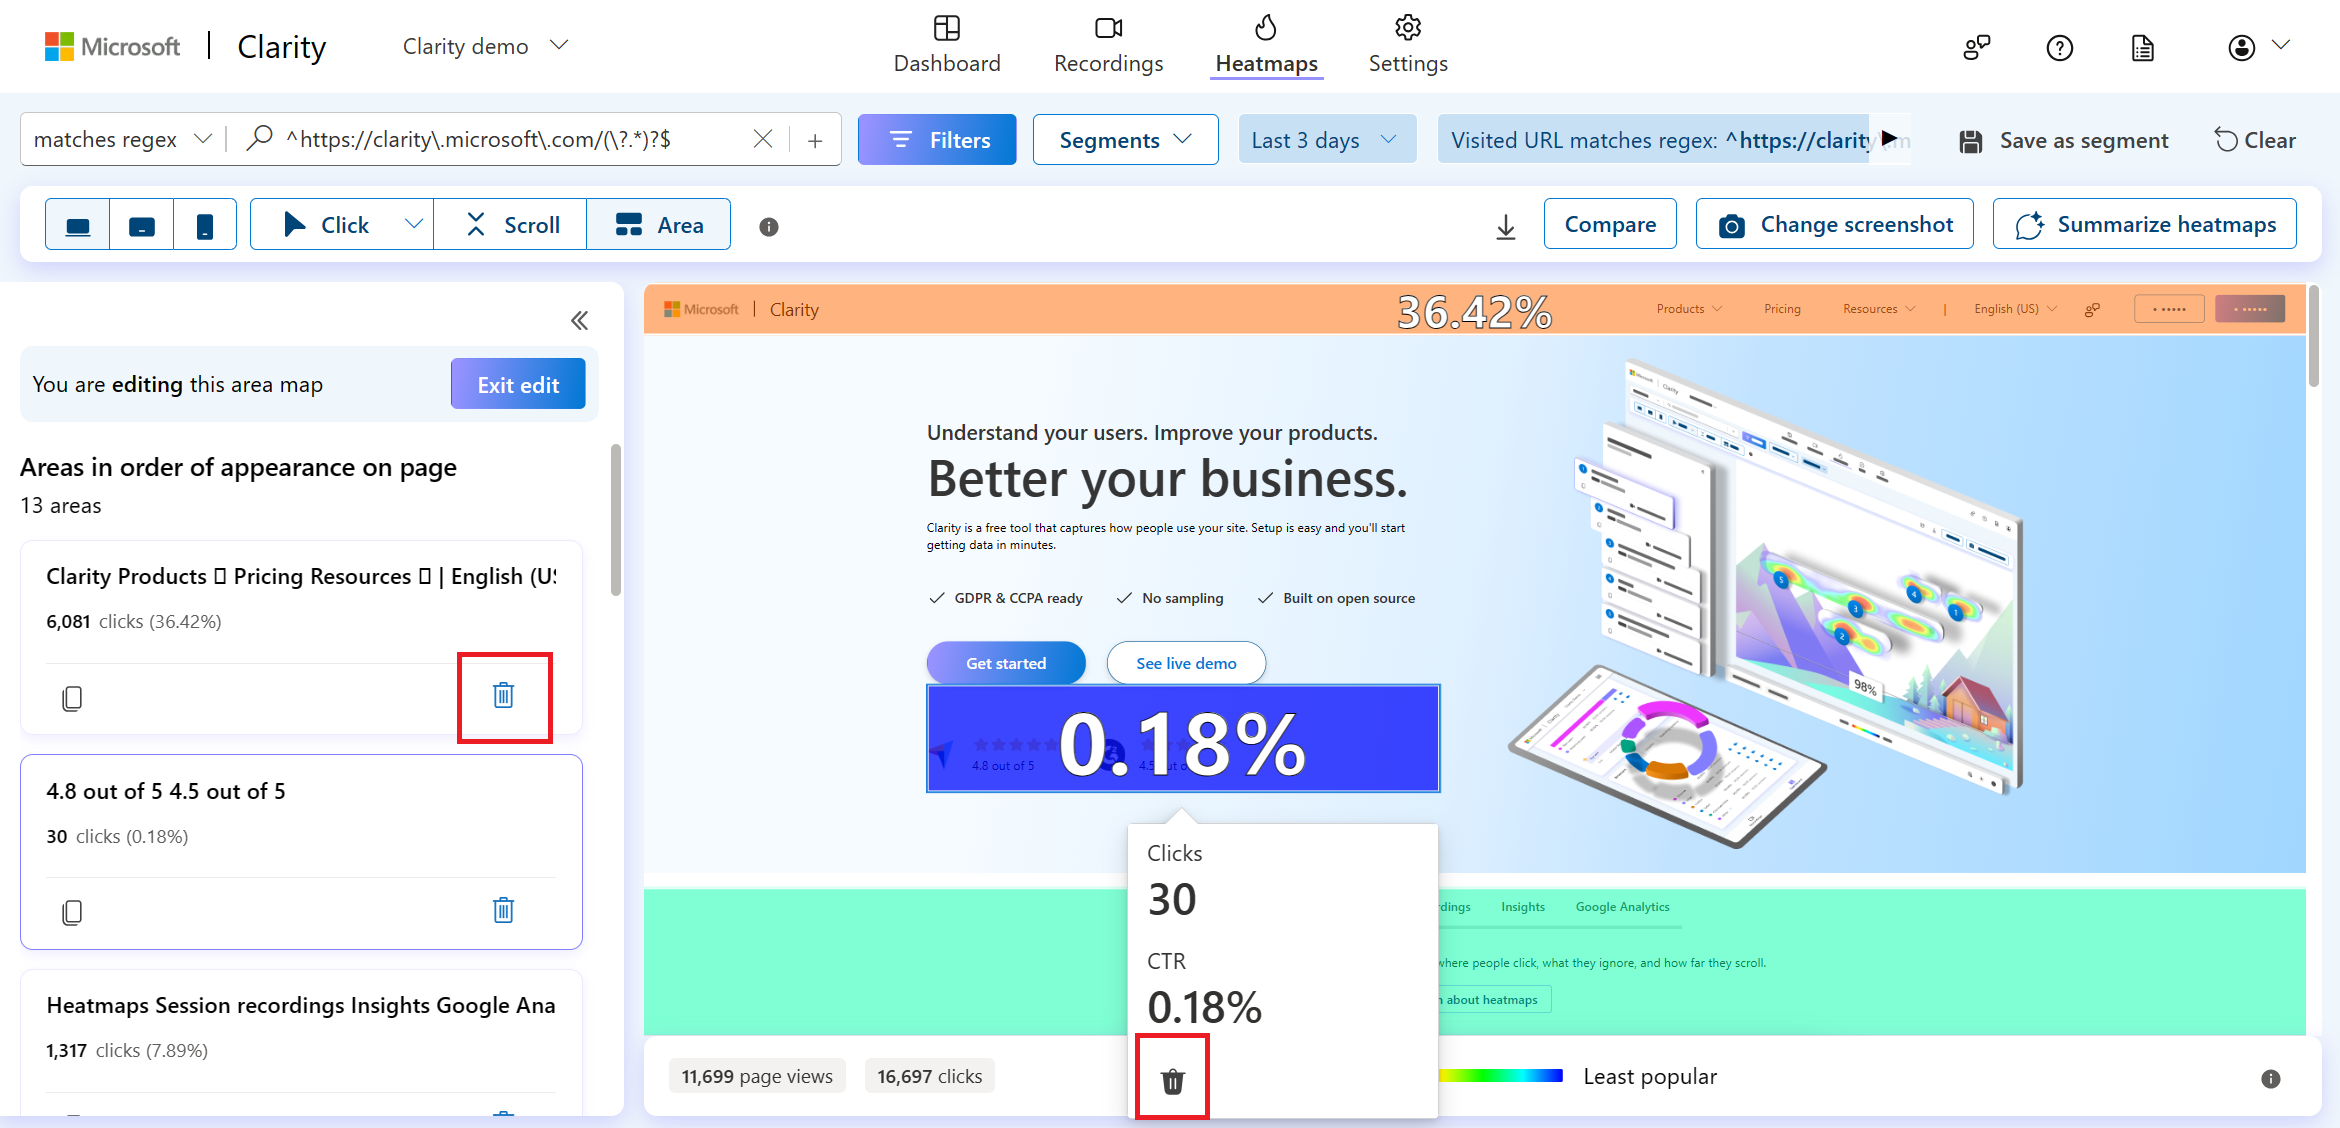2340x1128 pixels.
Task: Clear the URL regex with the X icon
Action: [762, 139]
